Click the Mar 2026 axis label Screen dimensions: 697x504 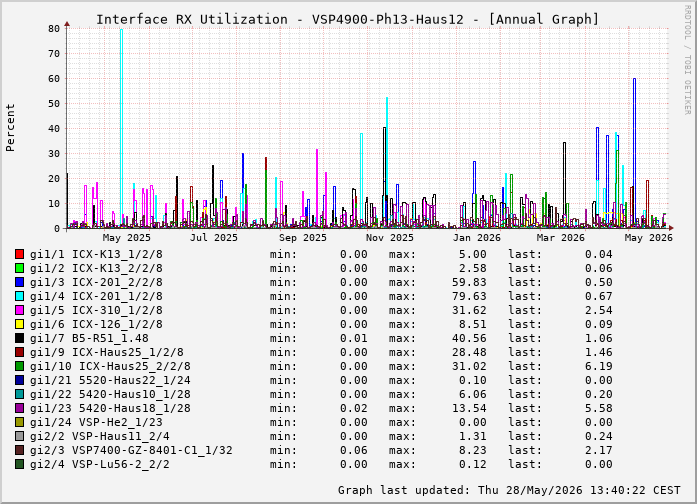tap(561, 238)
